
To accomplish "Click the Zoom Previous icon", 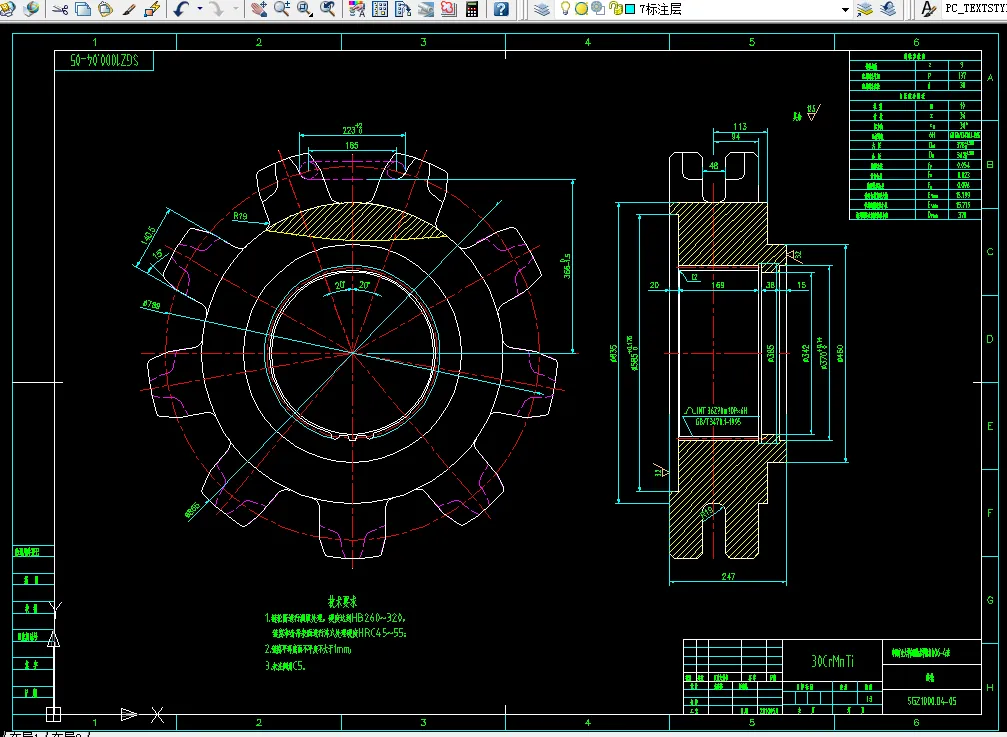I will click(328, 9).
